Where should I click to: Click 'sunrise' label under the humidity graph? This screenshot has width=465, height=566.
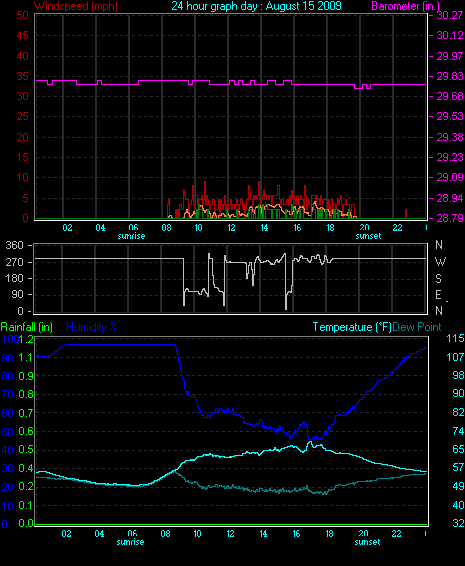point(130,542)
